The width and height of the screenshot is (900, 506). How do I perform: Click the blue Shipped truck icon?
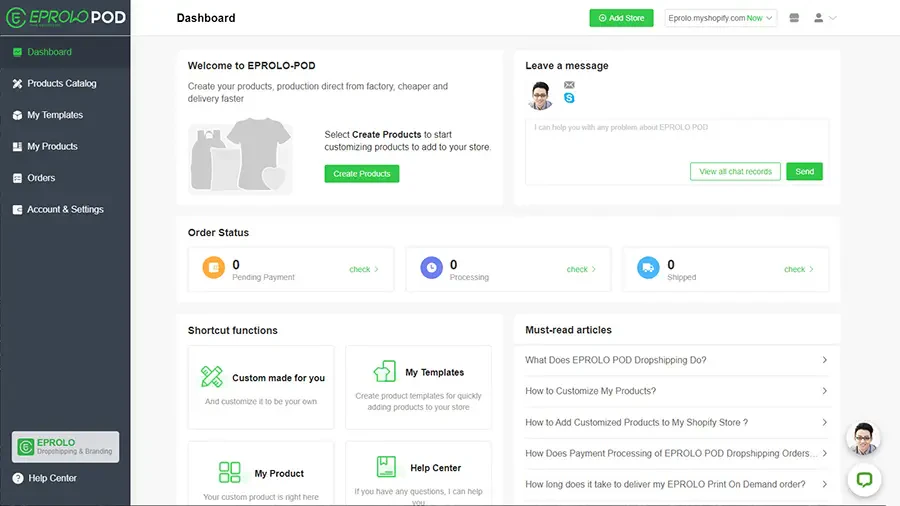tap(648, 267)
